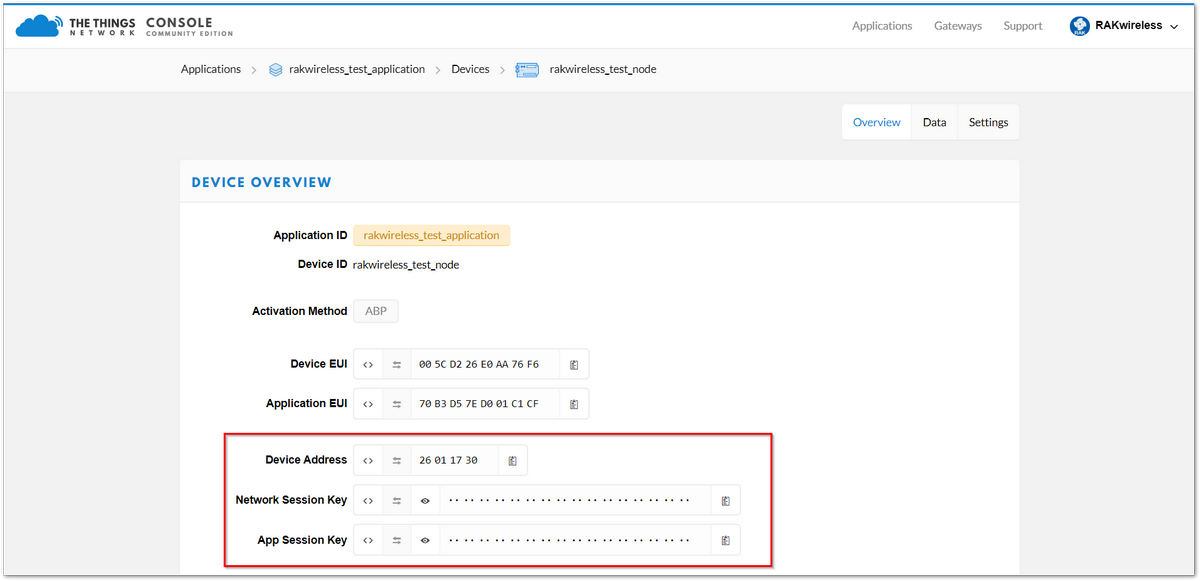Open Support in the top navigation
Viewport: 1200px width, 581px height.
[x=1023, y=26]
